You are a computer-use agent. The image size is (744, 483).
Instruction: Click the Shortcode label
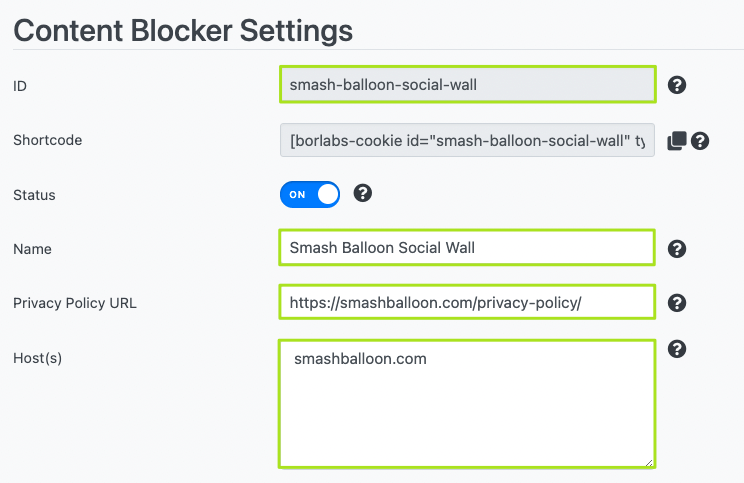[47, 140]
